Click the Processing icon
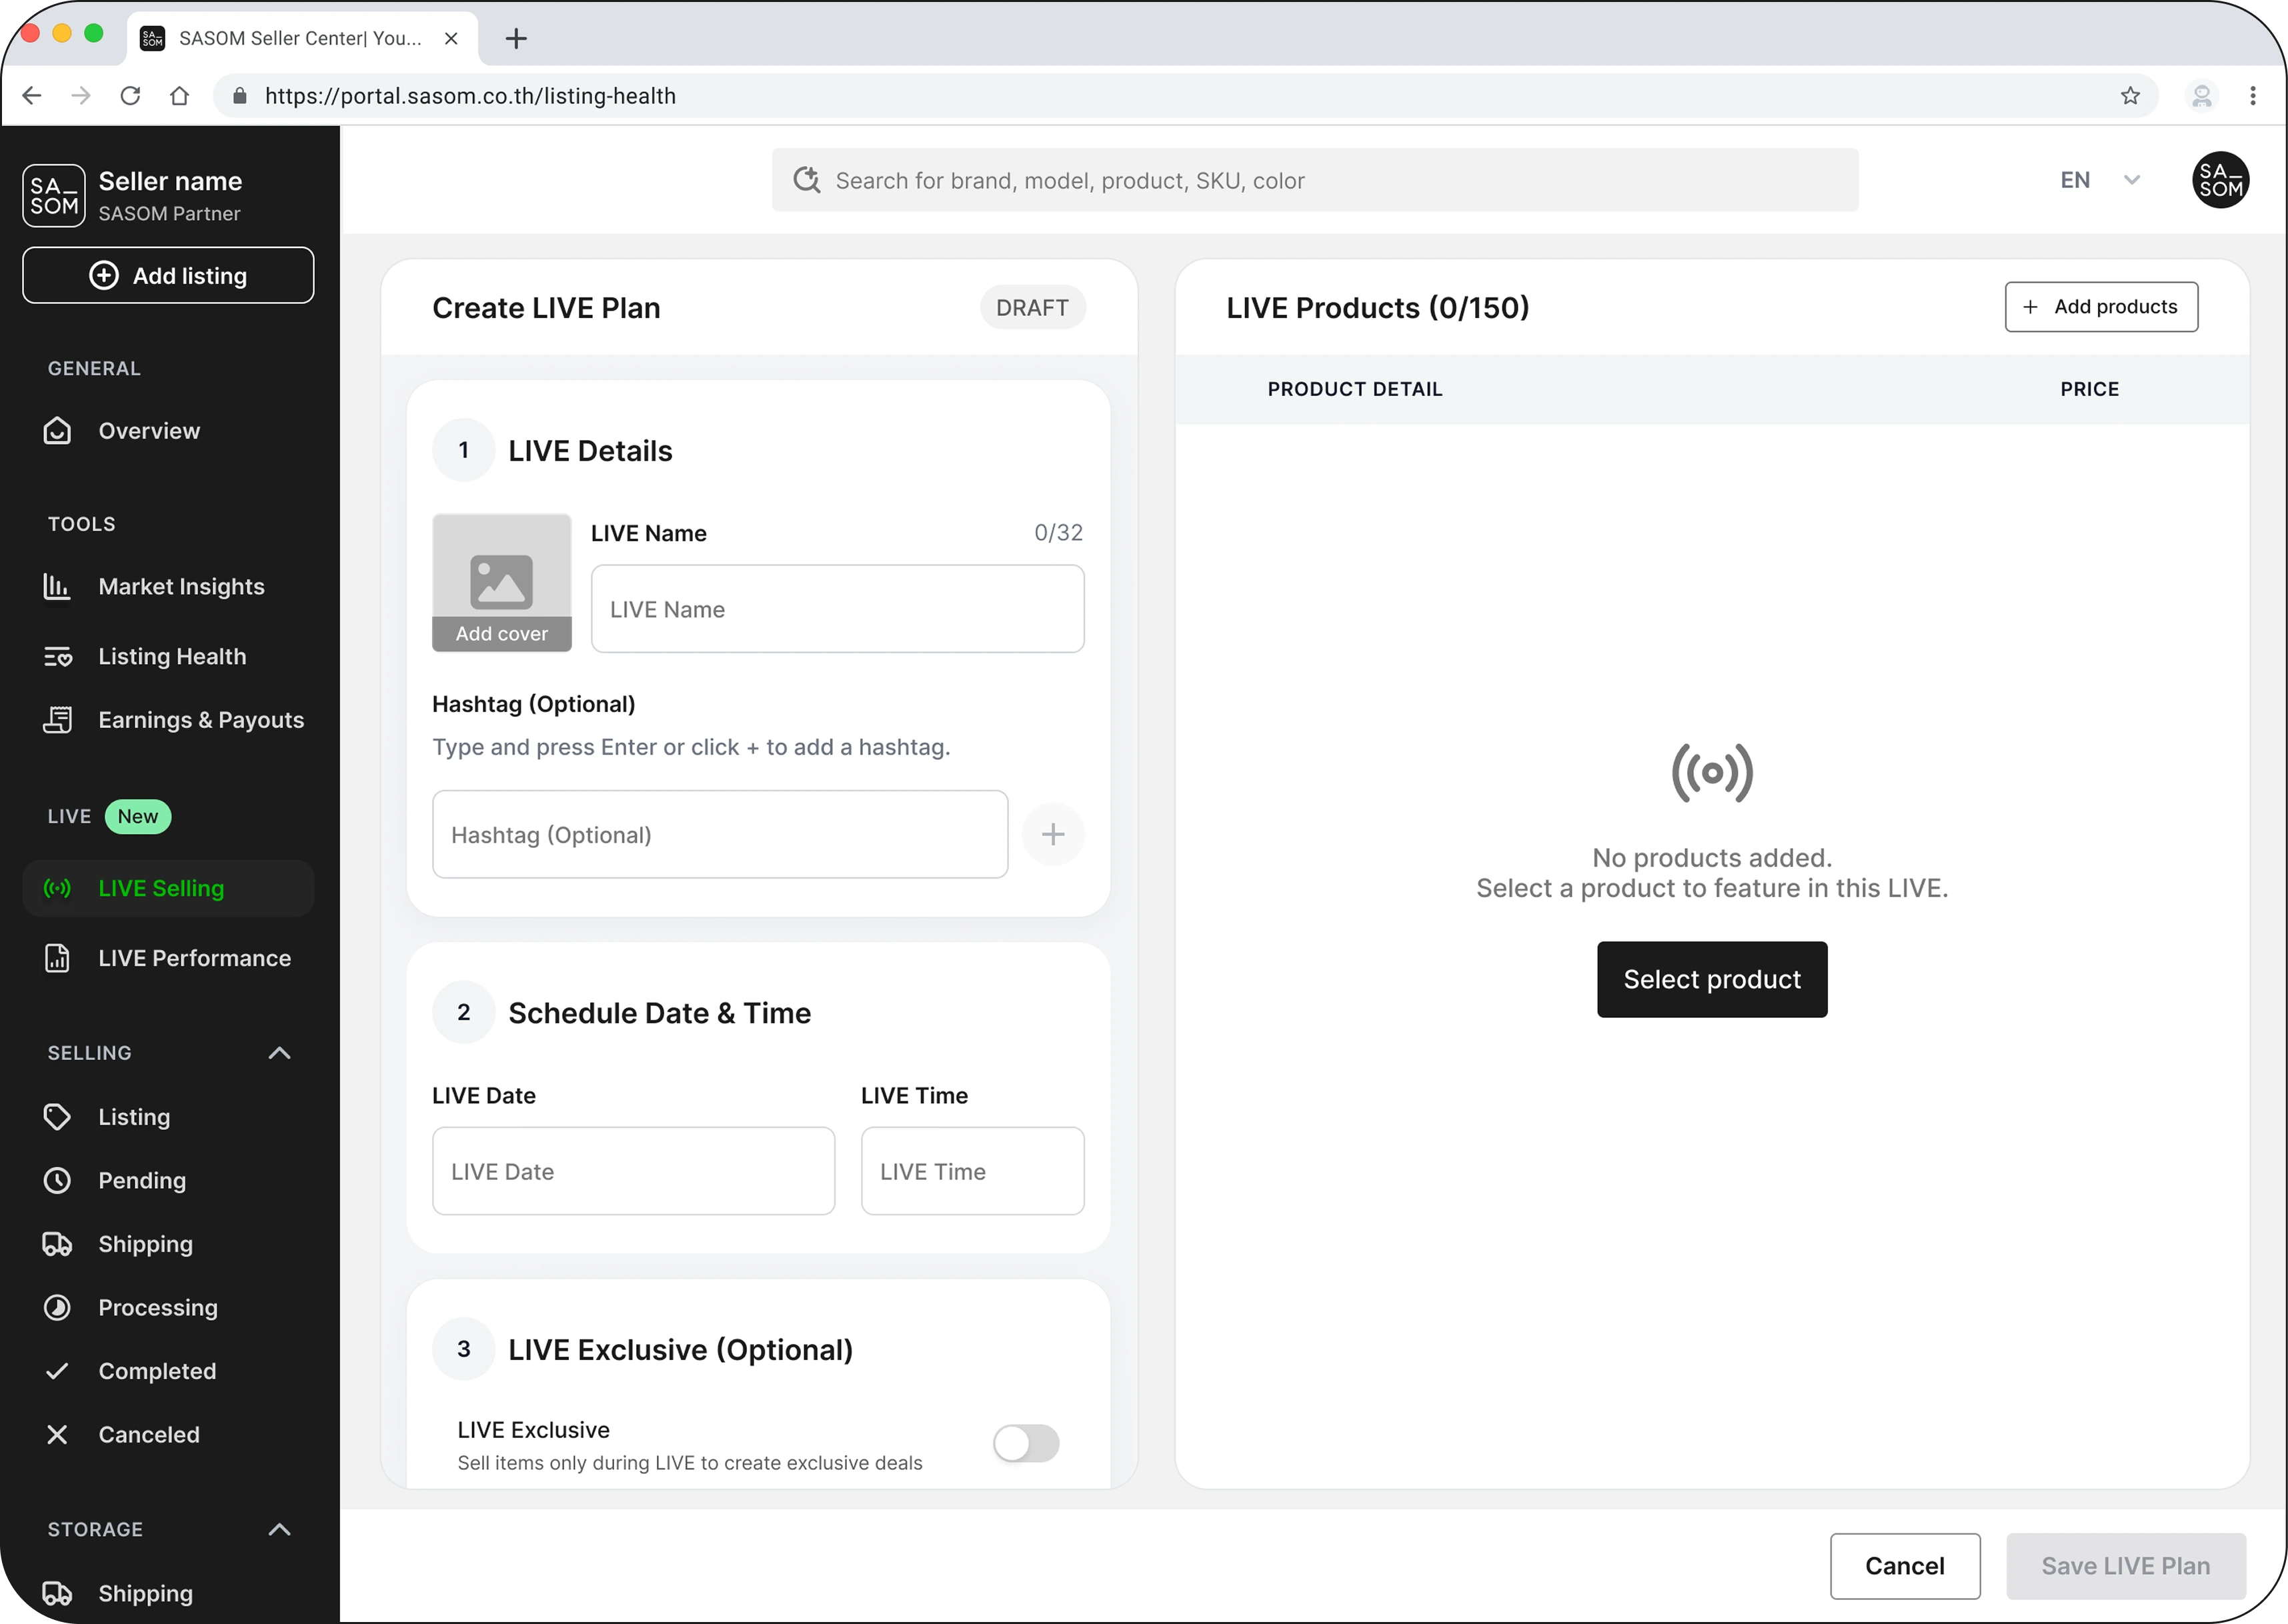This screenshot has width=2288, height=1624. pyautogui.click(x=57, y=1308)
